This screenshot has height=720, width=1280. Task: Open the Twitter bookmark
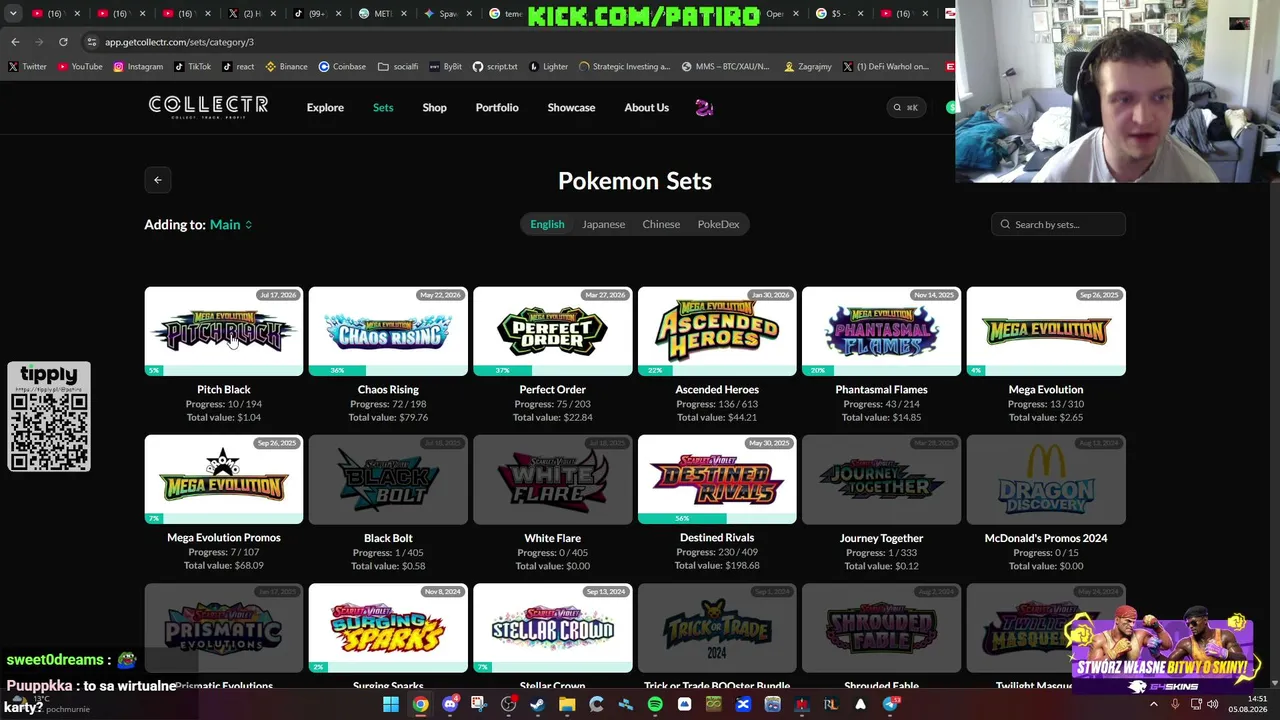tap(28, 67)
